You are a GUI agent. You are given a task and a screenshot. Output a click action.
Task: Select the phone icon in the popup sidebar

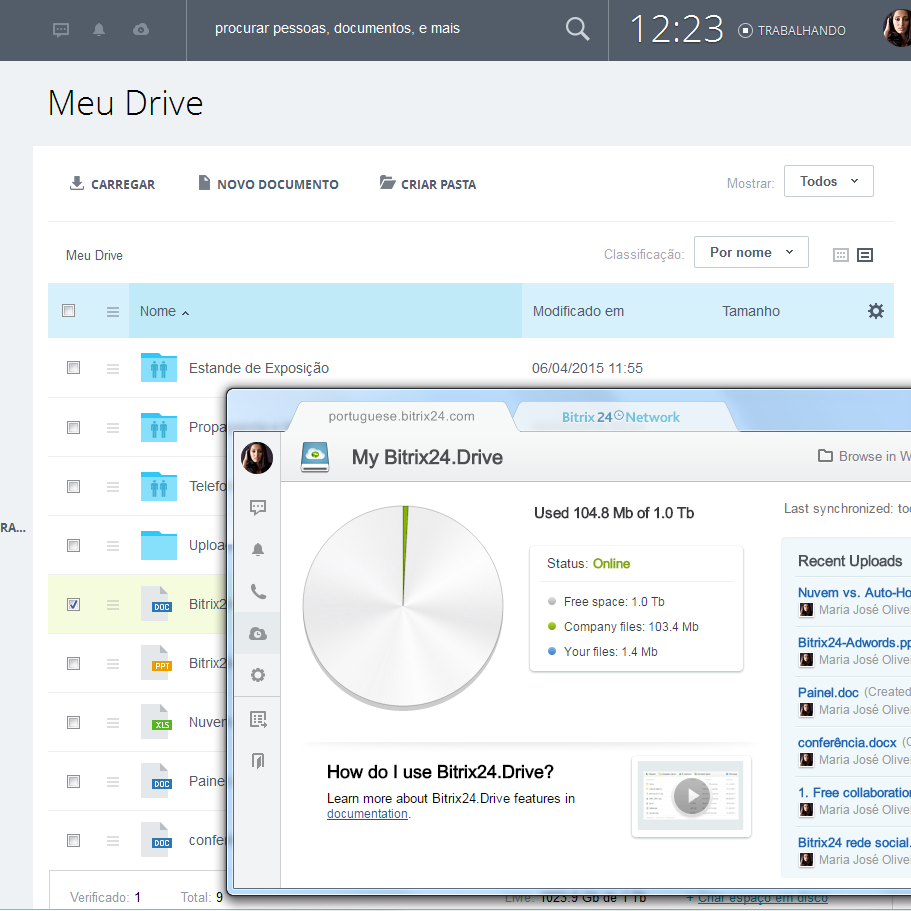tap(257, 591)
